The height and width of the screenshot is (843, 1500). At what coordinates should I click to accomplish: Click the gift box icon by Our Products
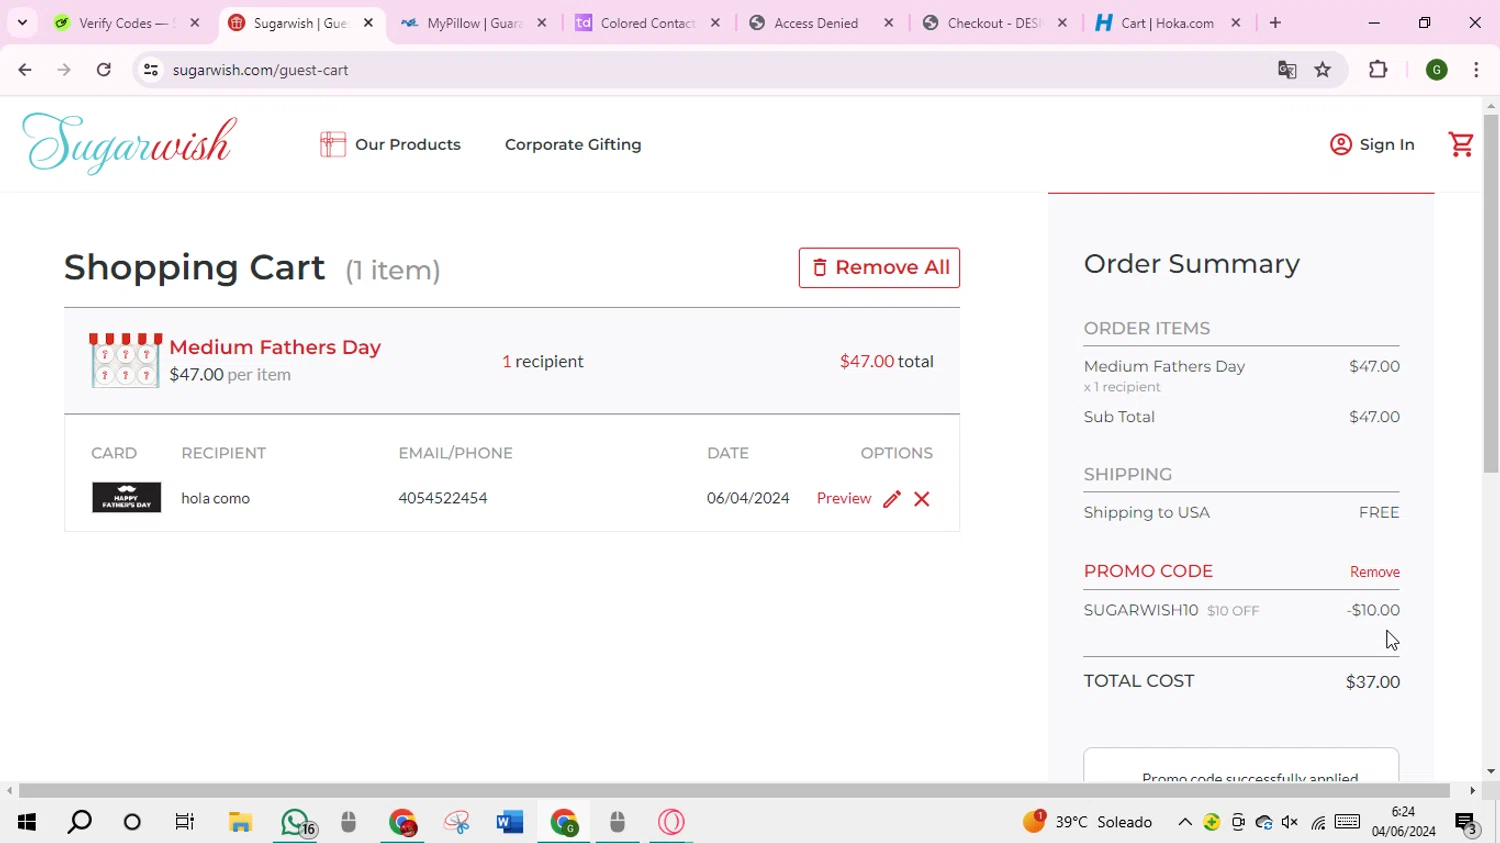tap(333, 144)
